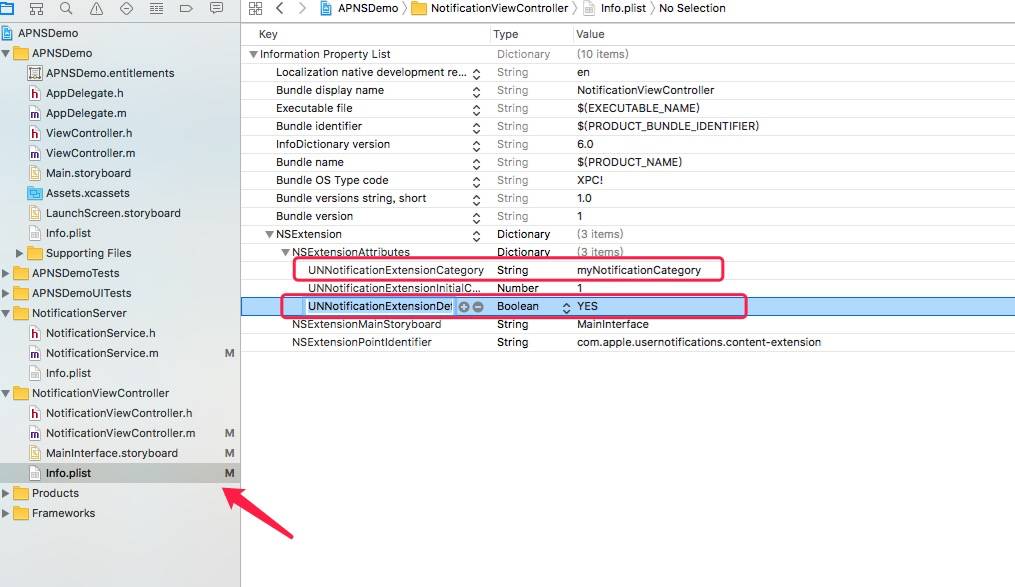Viewport: 1015px width, 587px height.
Task: Show the Issue navigator warning icon
Action: (x=96, y=8)
